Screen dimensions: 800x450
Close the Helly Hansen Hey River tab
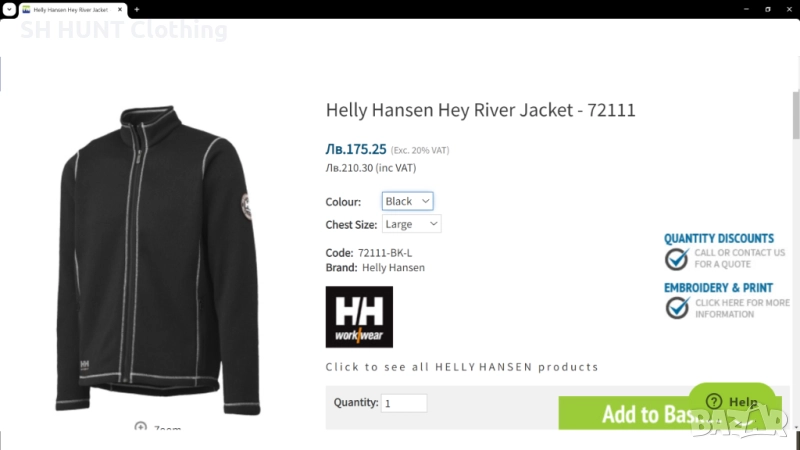click(x=120, y=9)
